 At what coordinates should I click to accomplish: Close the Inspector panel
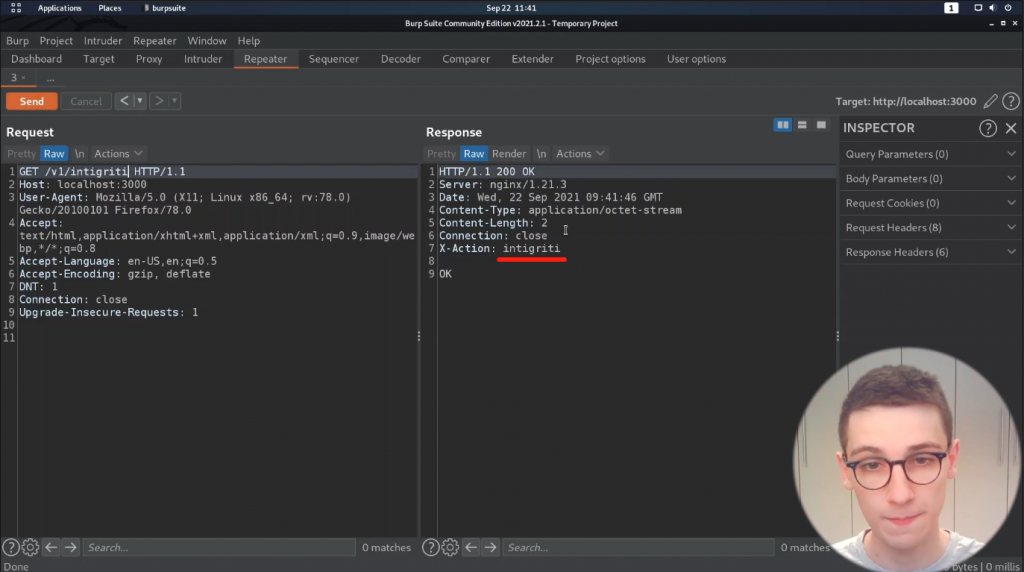coord(1011,128)
